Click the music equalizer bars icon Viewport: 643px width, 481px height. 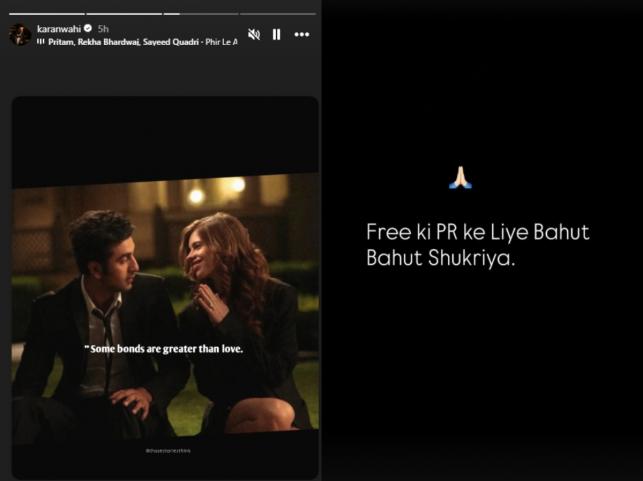coord(41,43)
